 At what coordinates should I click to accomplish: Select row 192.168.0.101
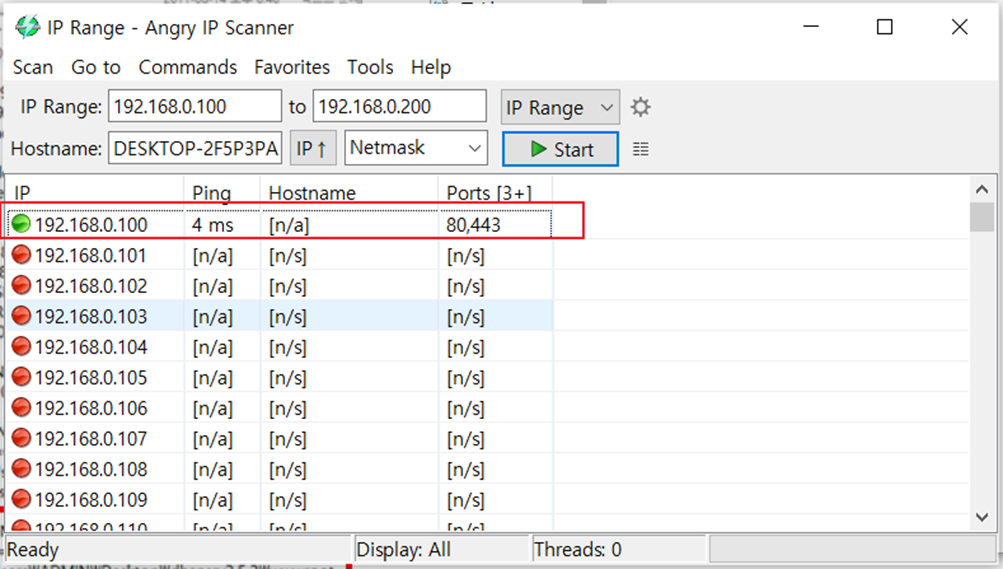[x=280, y=255]
